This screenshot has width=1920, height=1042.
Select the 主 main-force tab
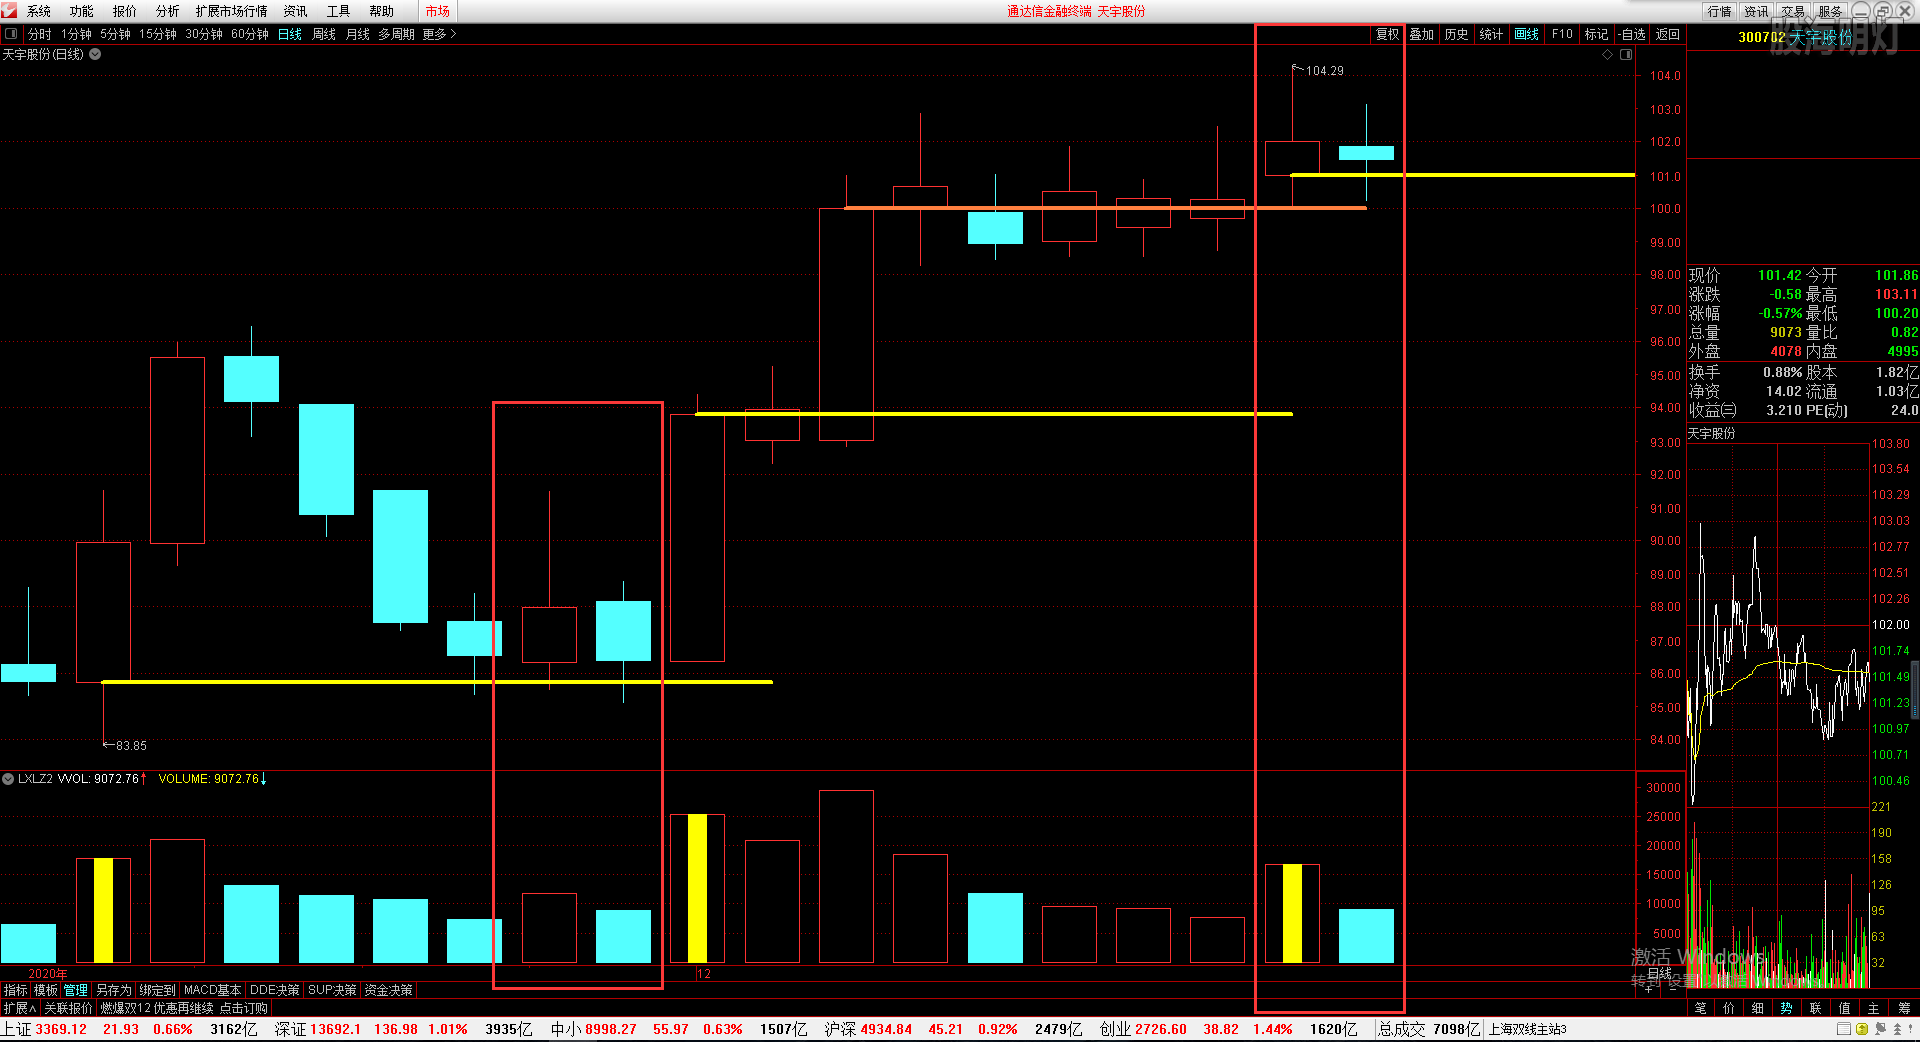click(x=1873, y=1008)
